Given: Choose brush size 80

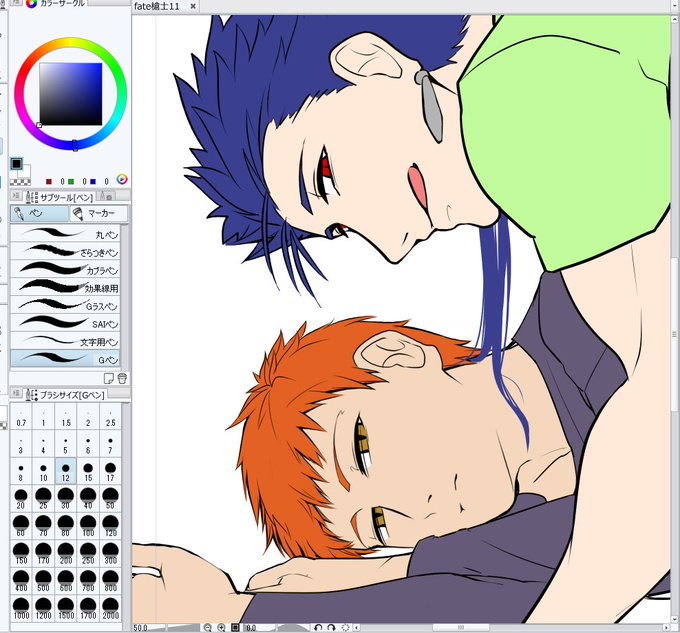Looking at the screenshot, I should tap(65, 526).
